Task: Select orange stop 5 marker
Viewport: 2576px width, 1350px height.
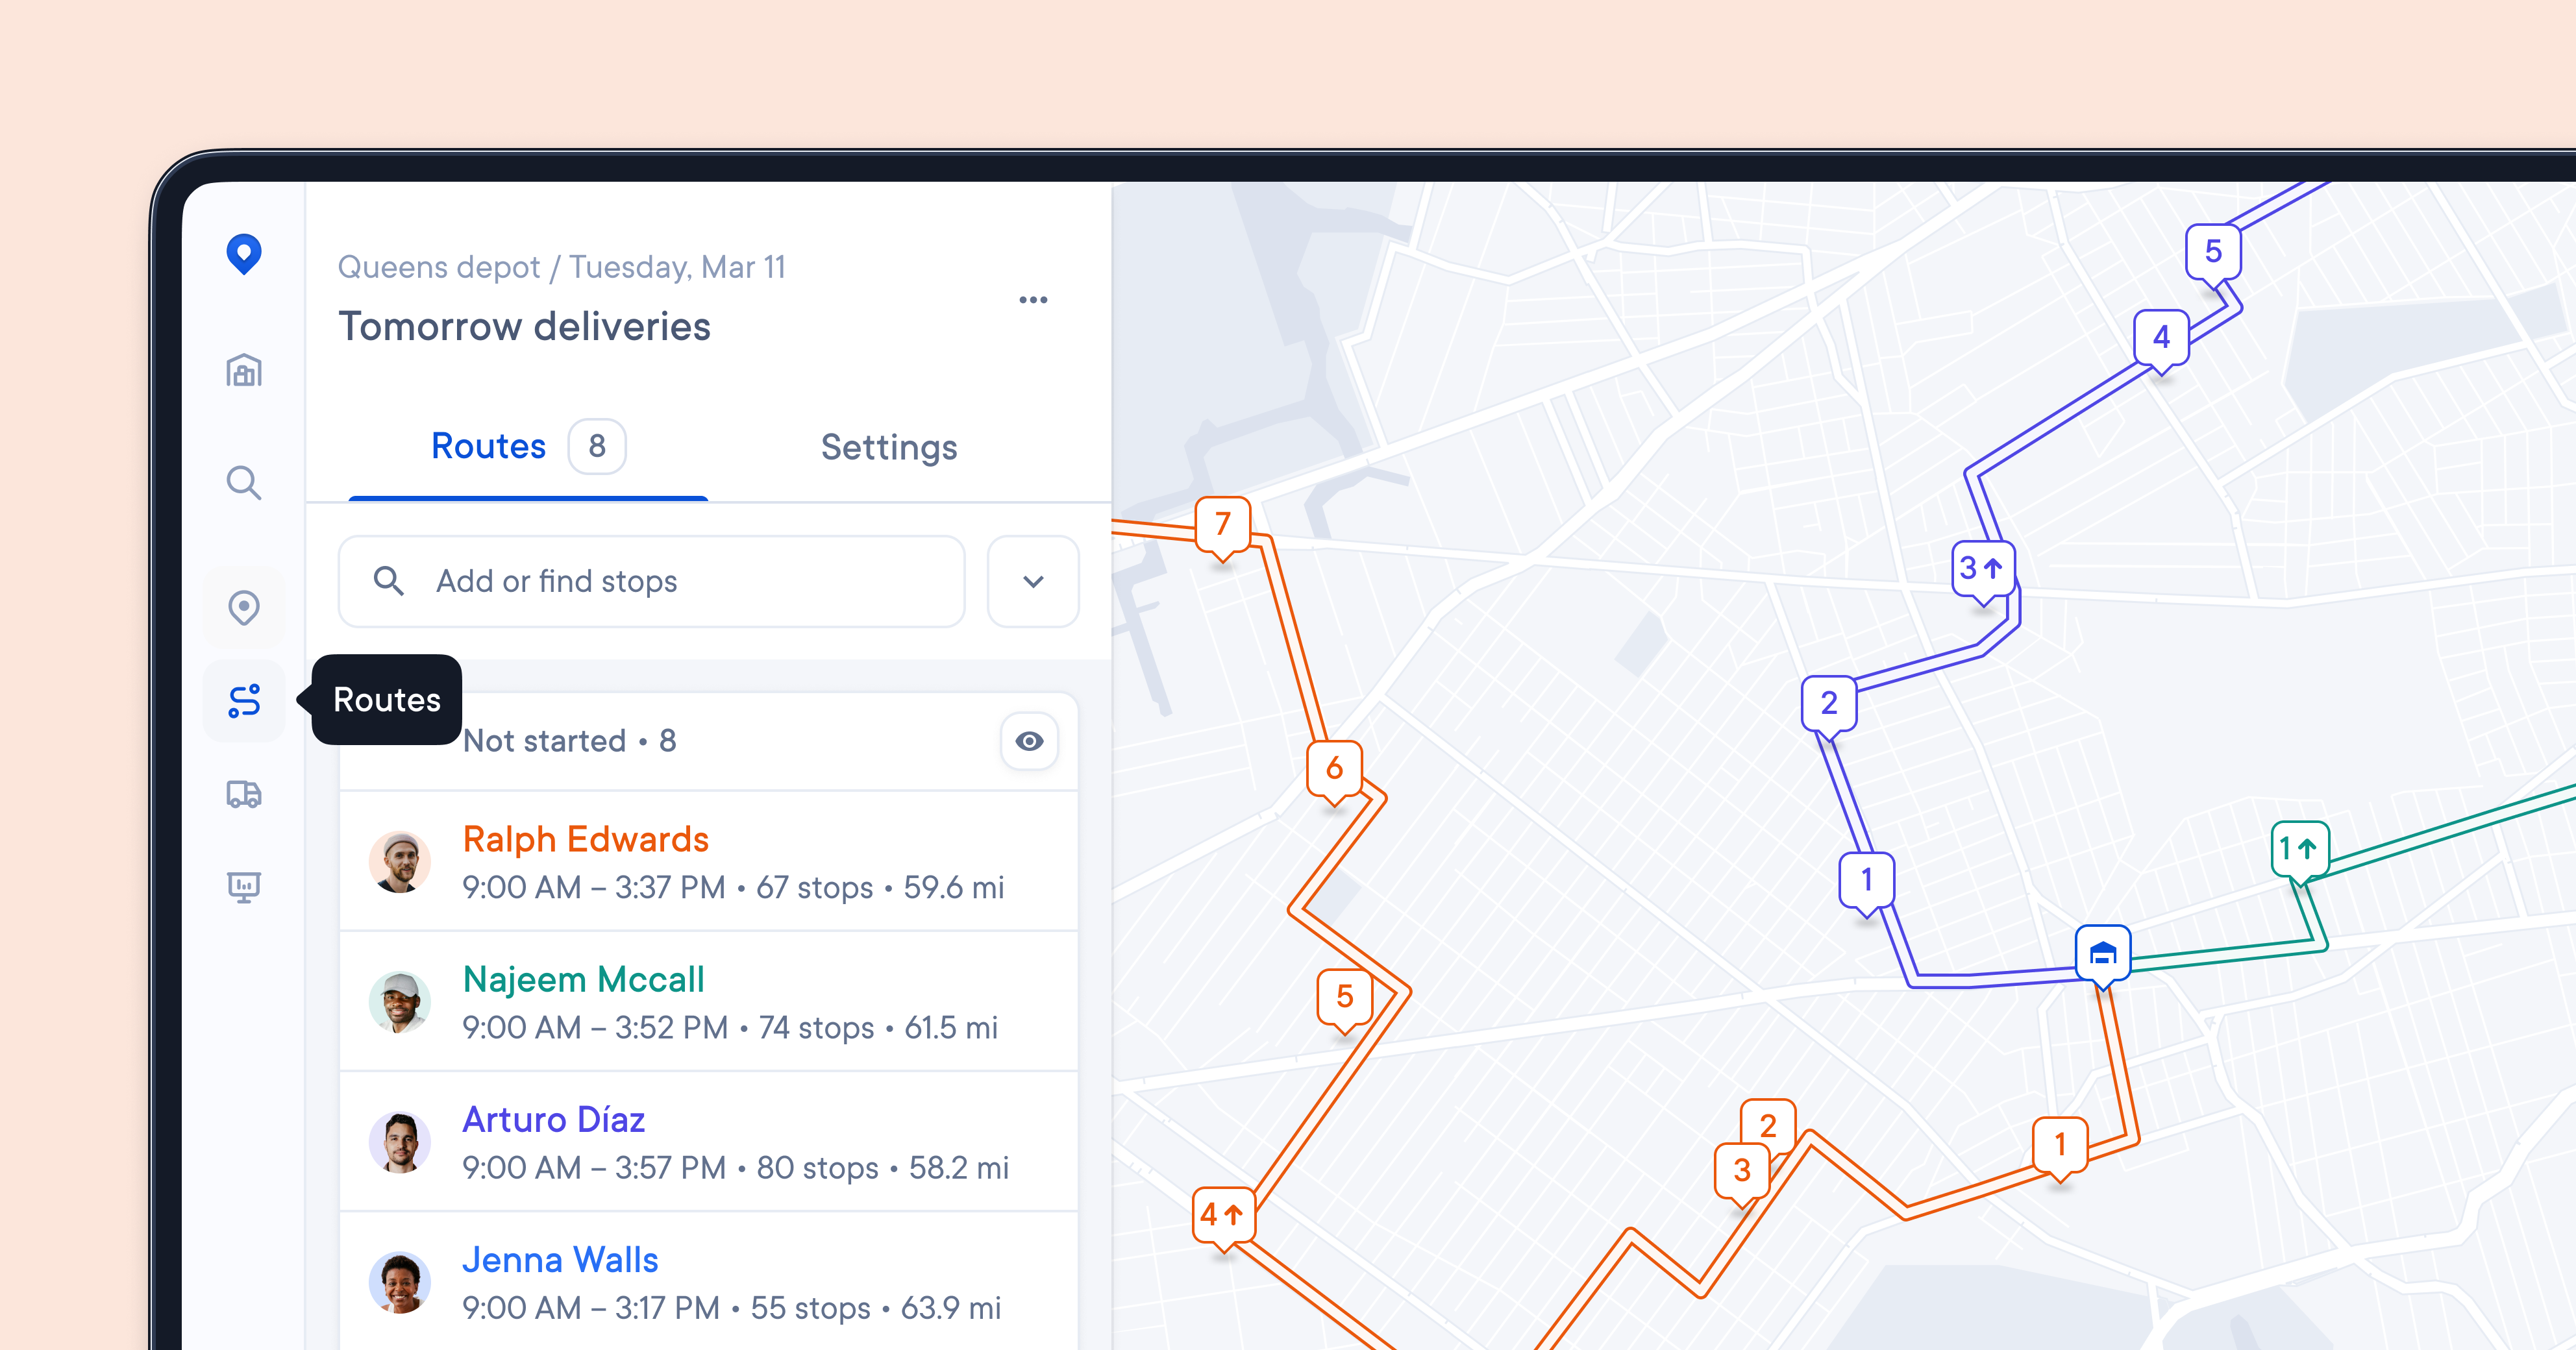Action: click(x=1345, y=997)
